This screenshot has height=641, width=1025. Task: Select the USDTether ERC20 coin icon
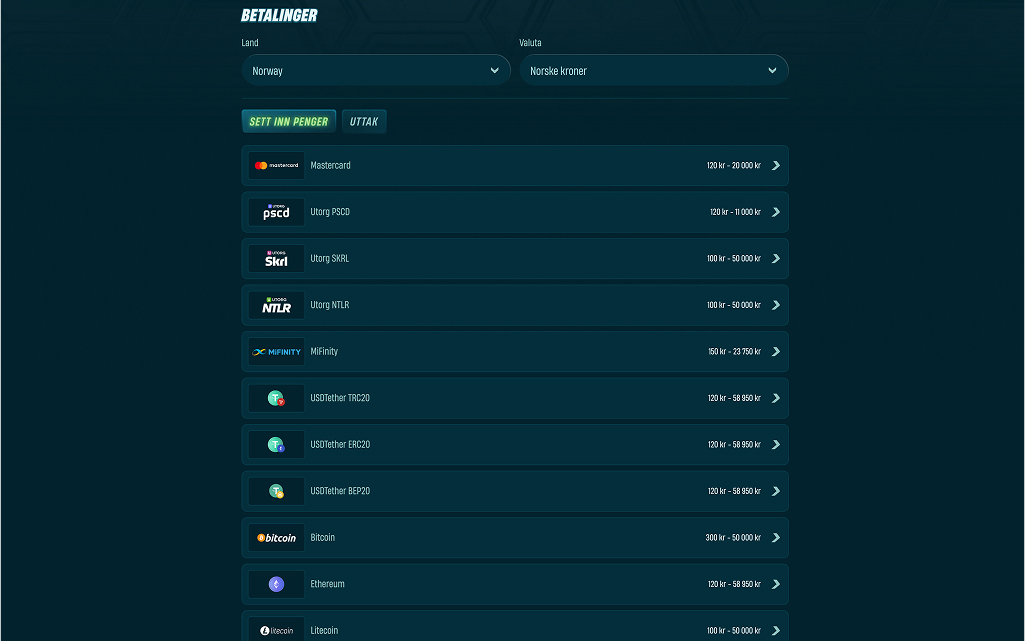[x=276, y=444]
